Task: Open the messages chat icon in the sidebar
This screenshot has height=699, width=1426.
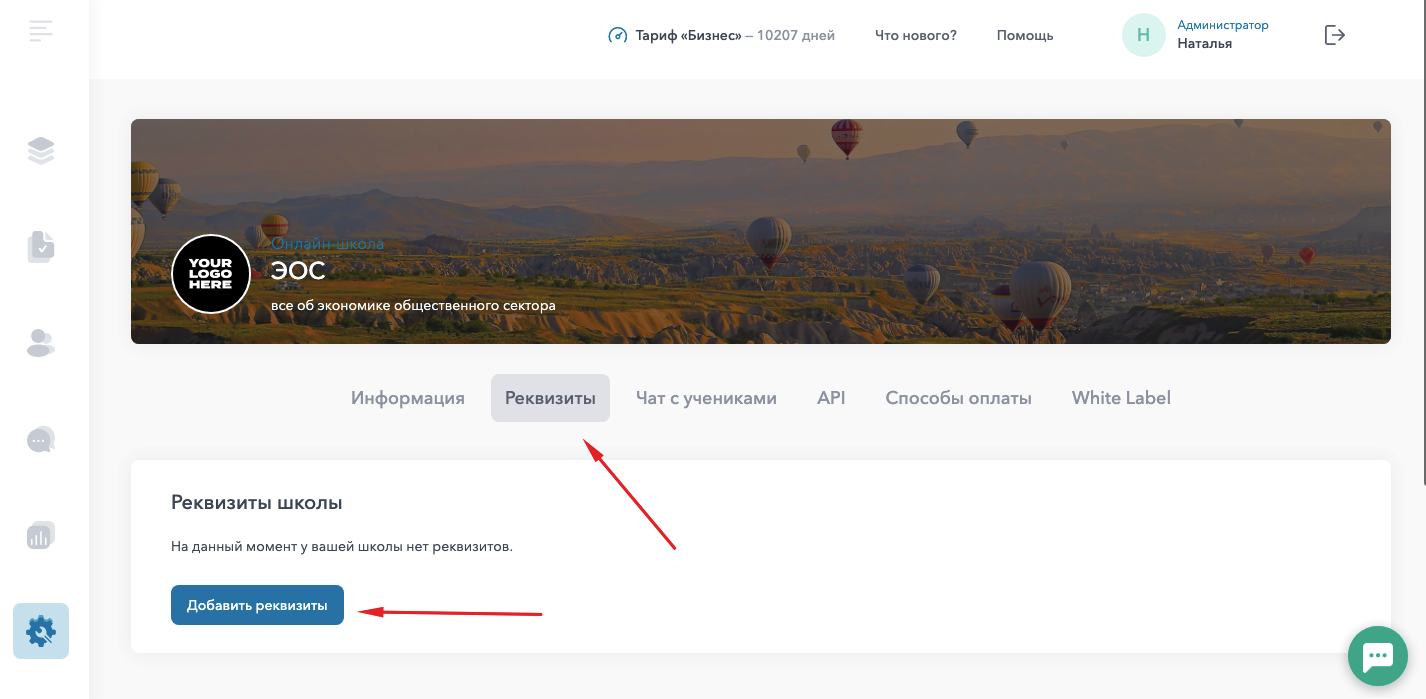Action: coord(41,439)
